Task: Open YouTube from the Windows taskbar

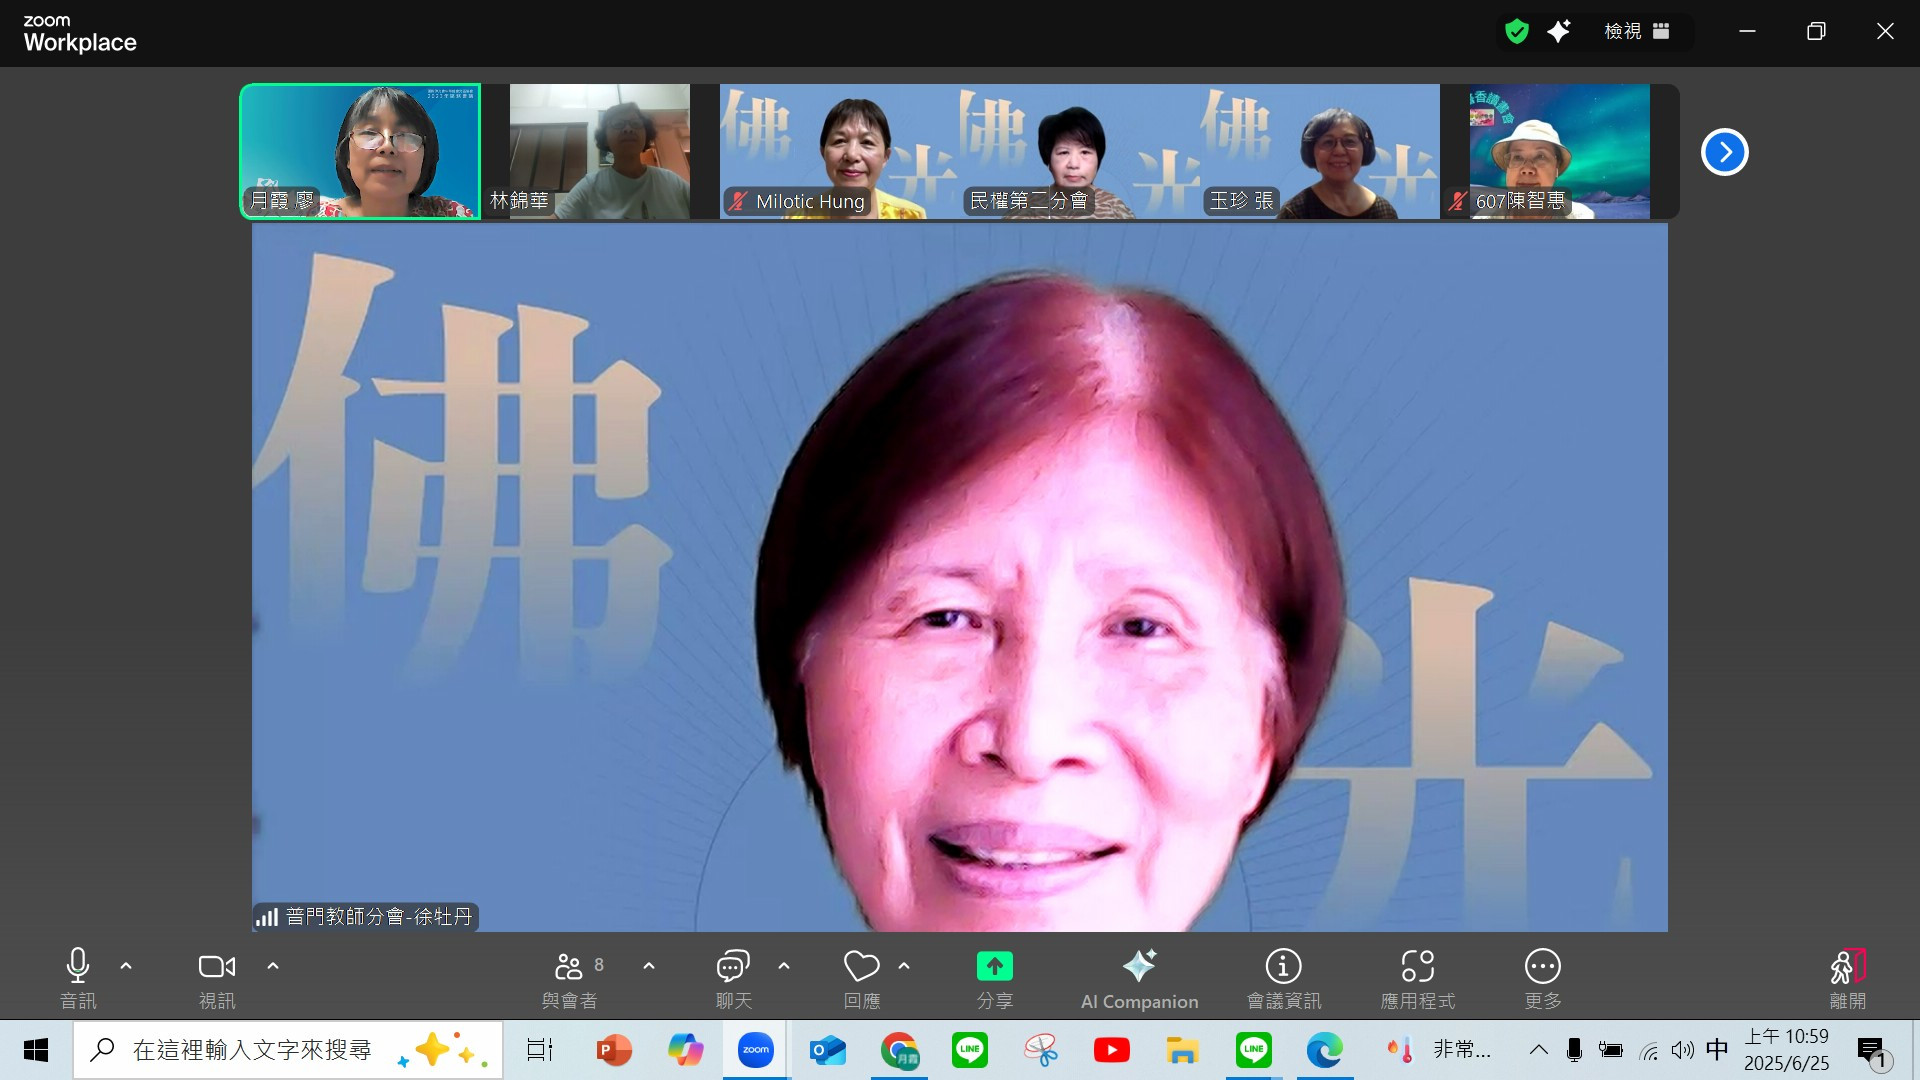Action: (1111, 1050)
